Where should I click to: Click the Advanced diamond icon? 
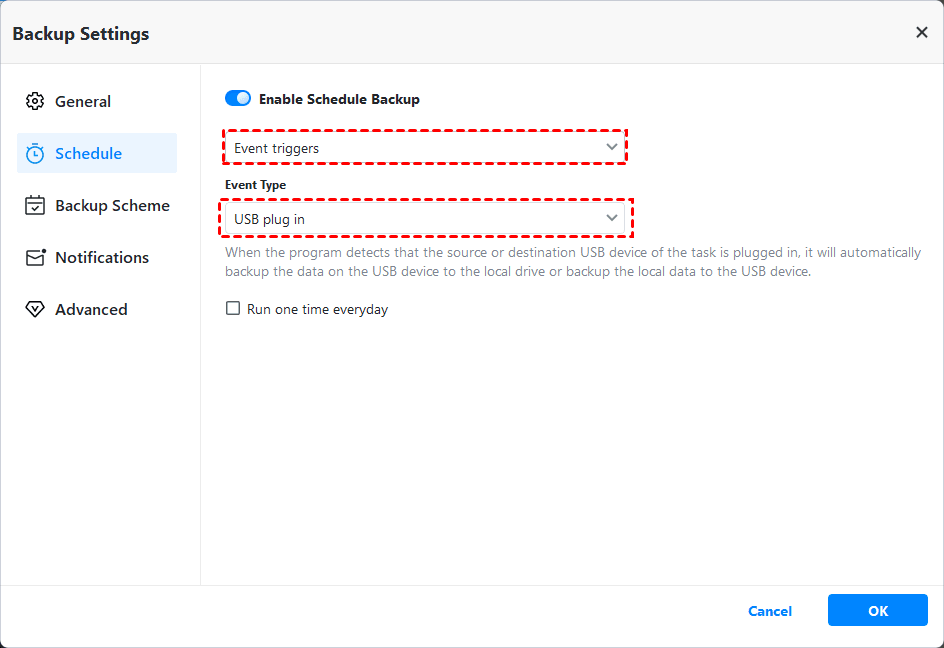(x=35, y=309)
